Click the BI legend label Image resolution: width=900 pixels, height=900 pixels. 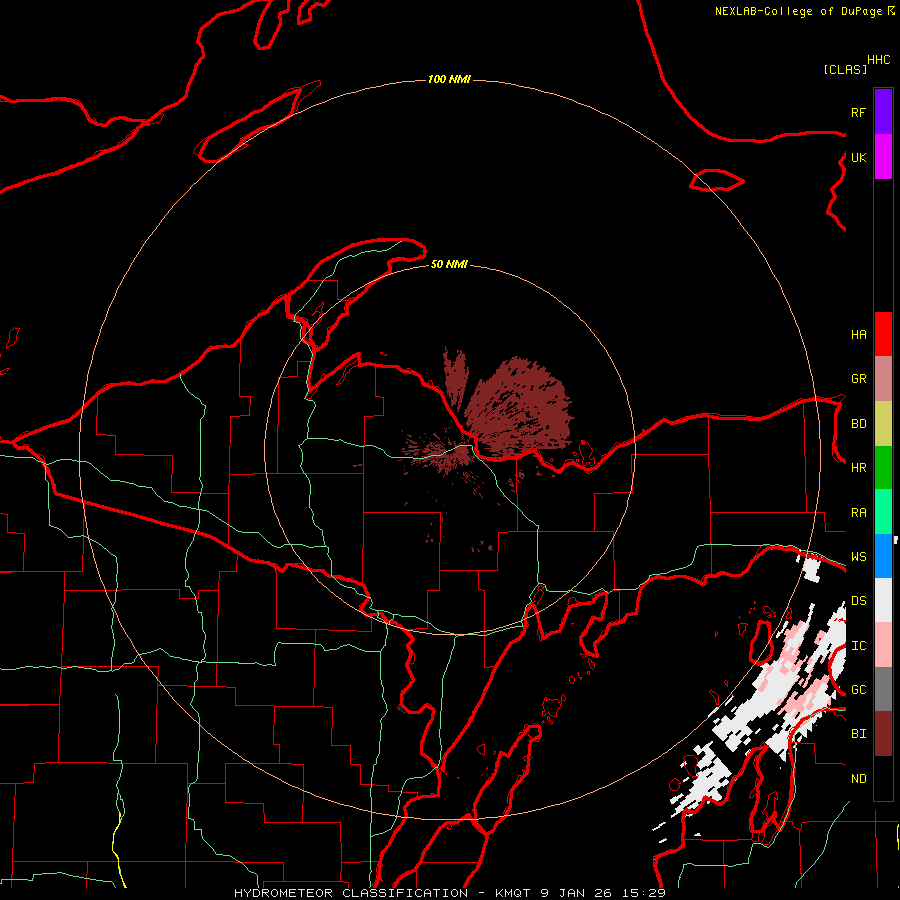pyautogui.click(x=858, y=734)
